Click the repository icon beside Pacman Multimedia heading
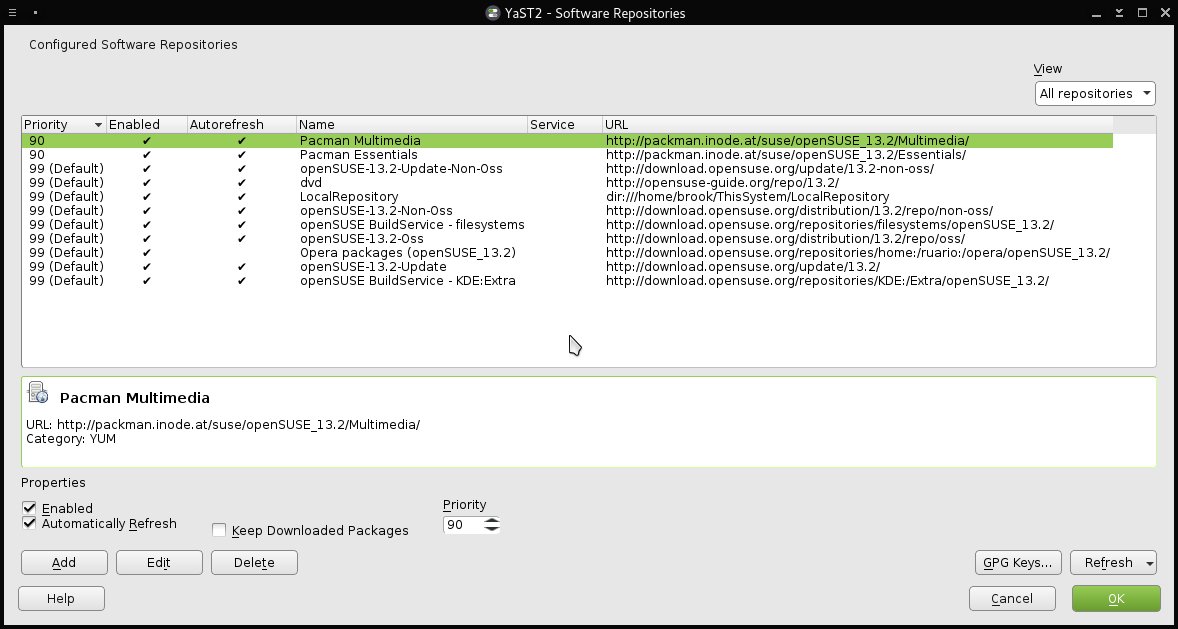 pyautogui.click(x=38, y=392)
